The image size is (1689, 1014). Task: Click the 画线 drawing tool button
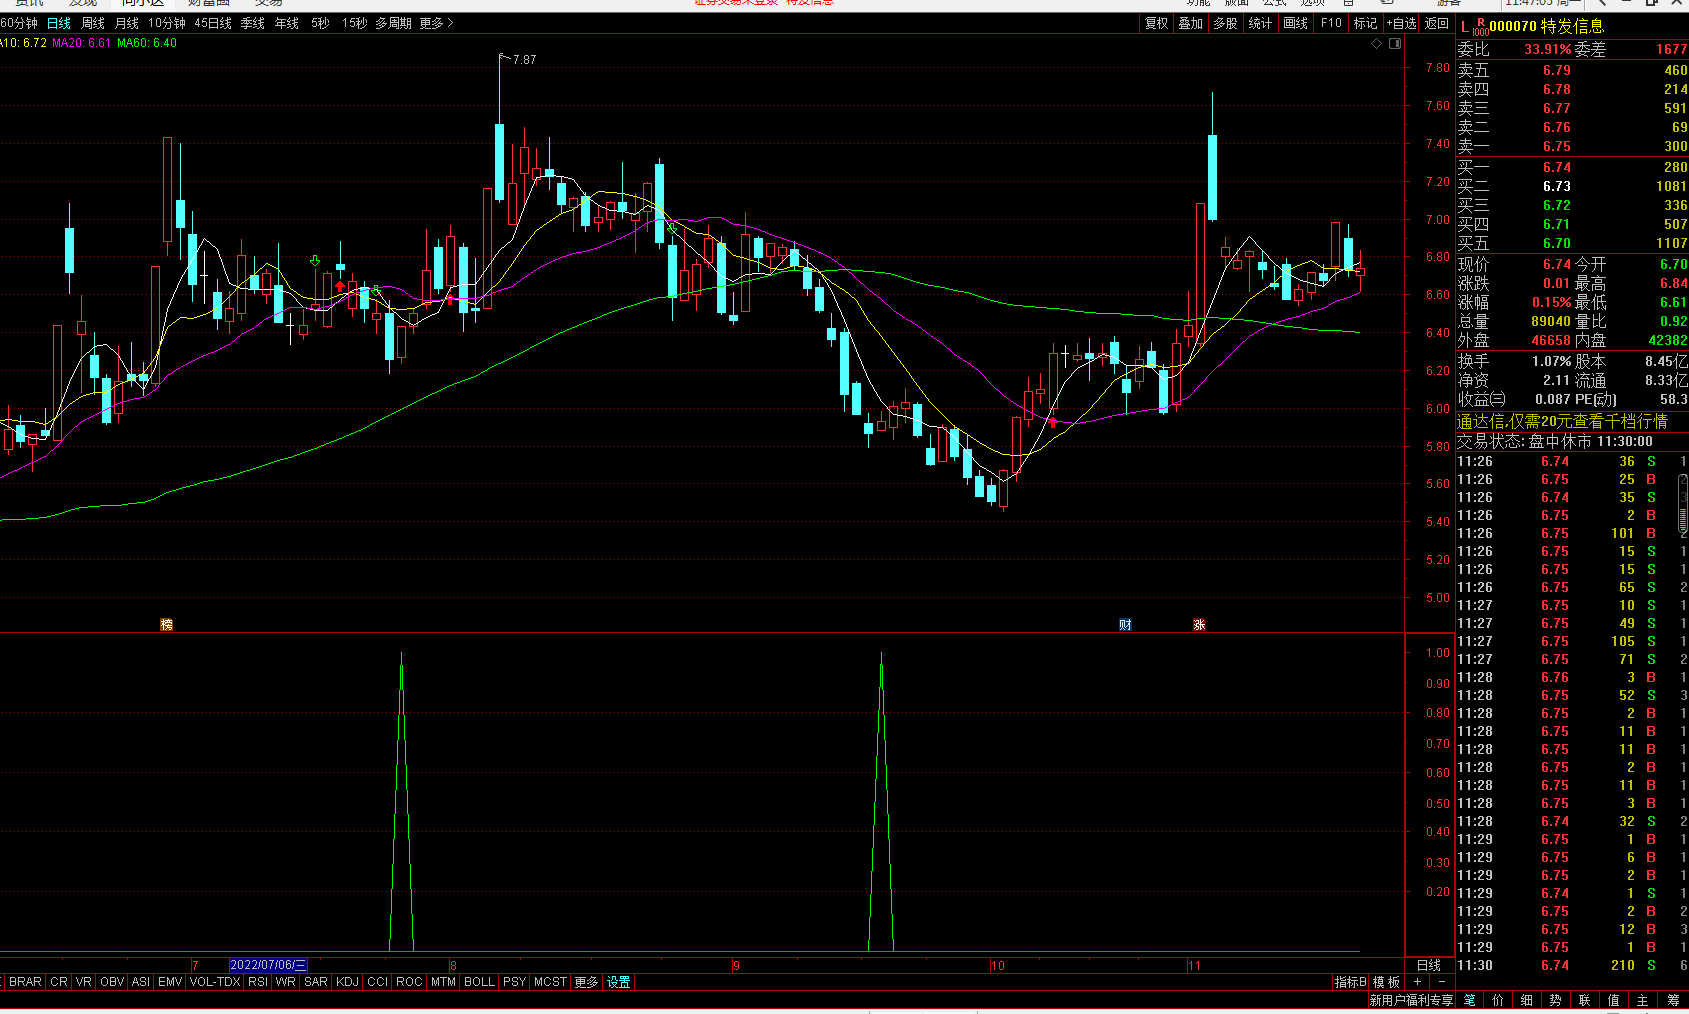[1296, 23]
